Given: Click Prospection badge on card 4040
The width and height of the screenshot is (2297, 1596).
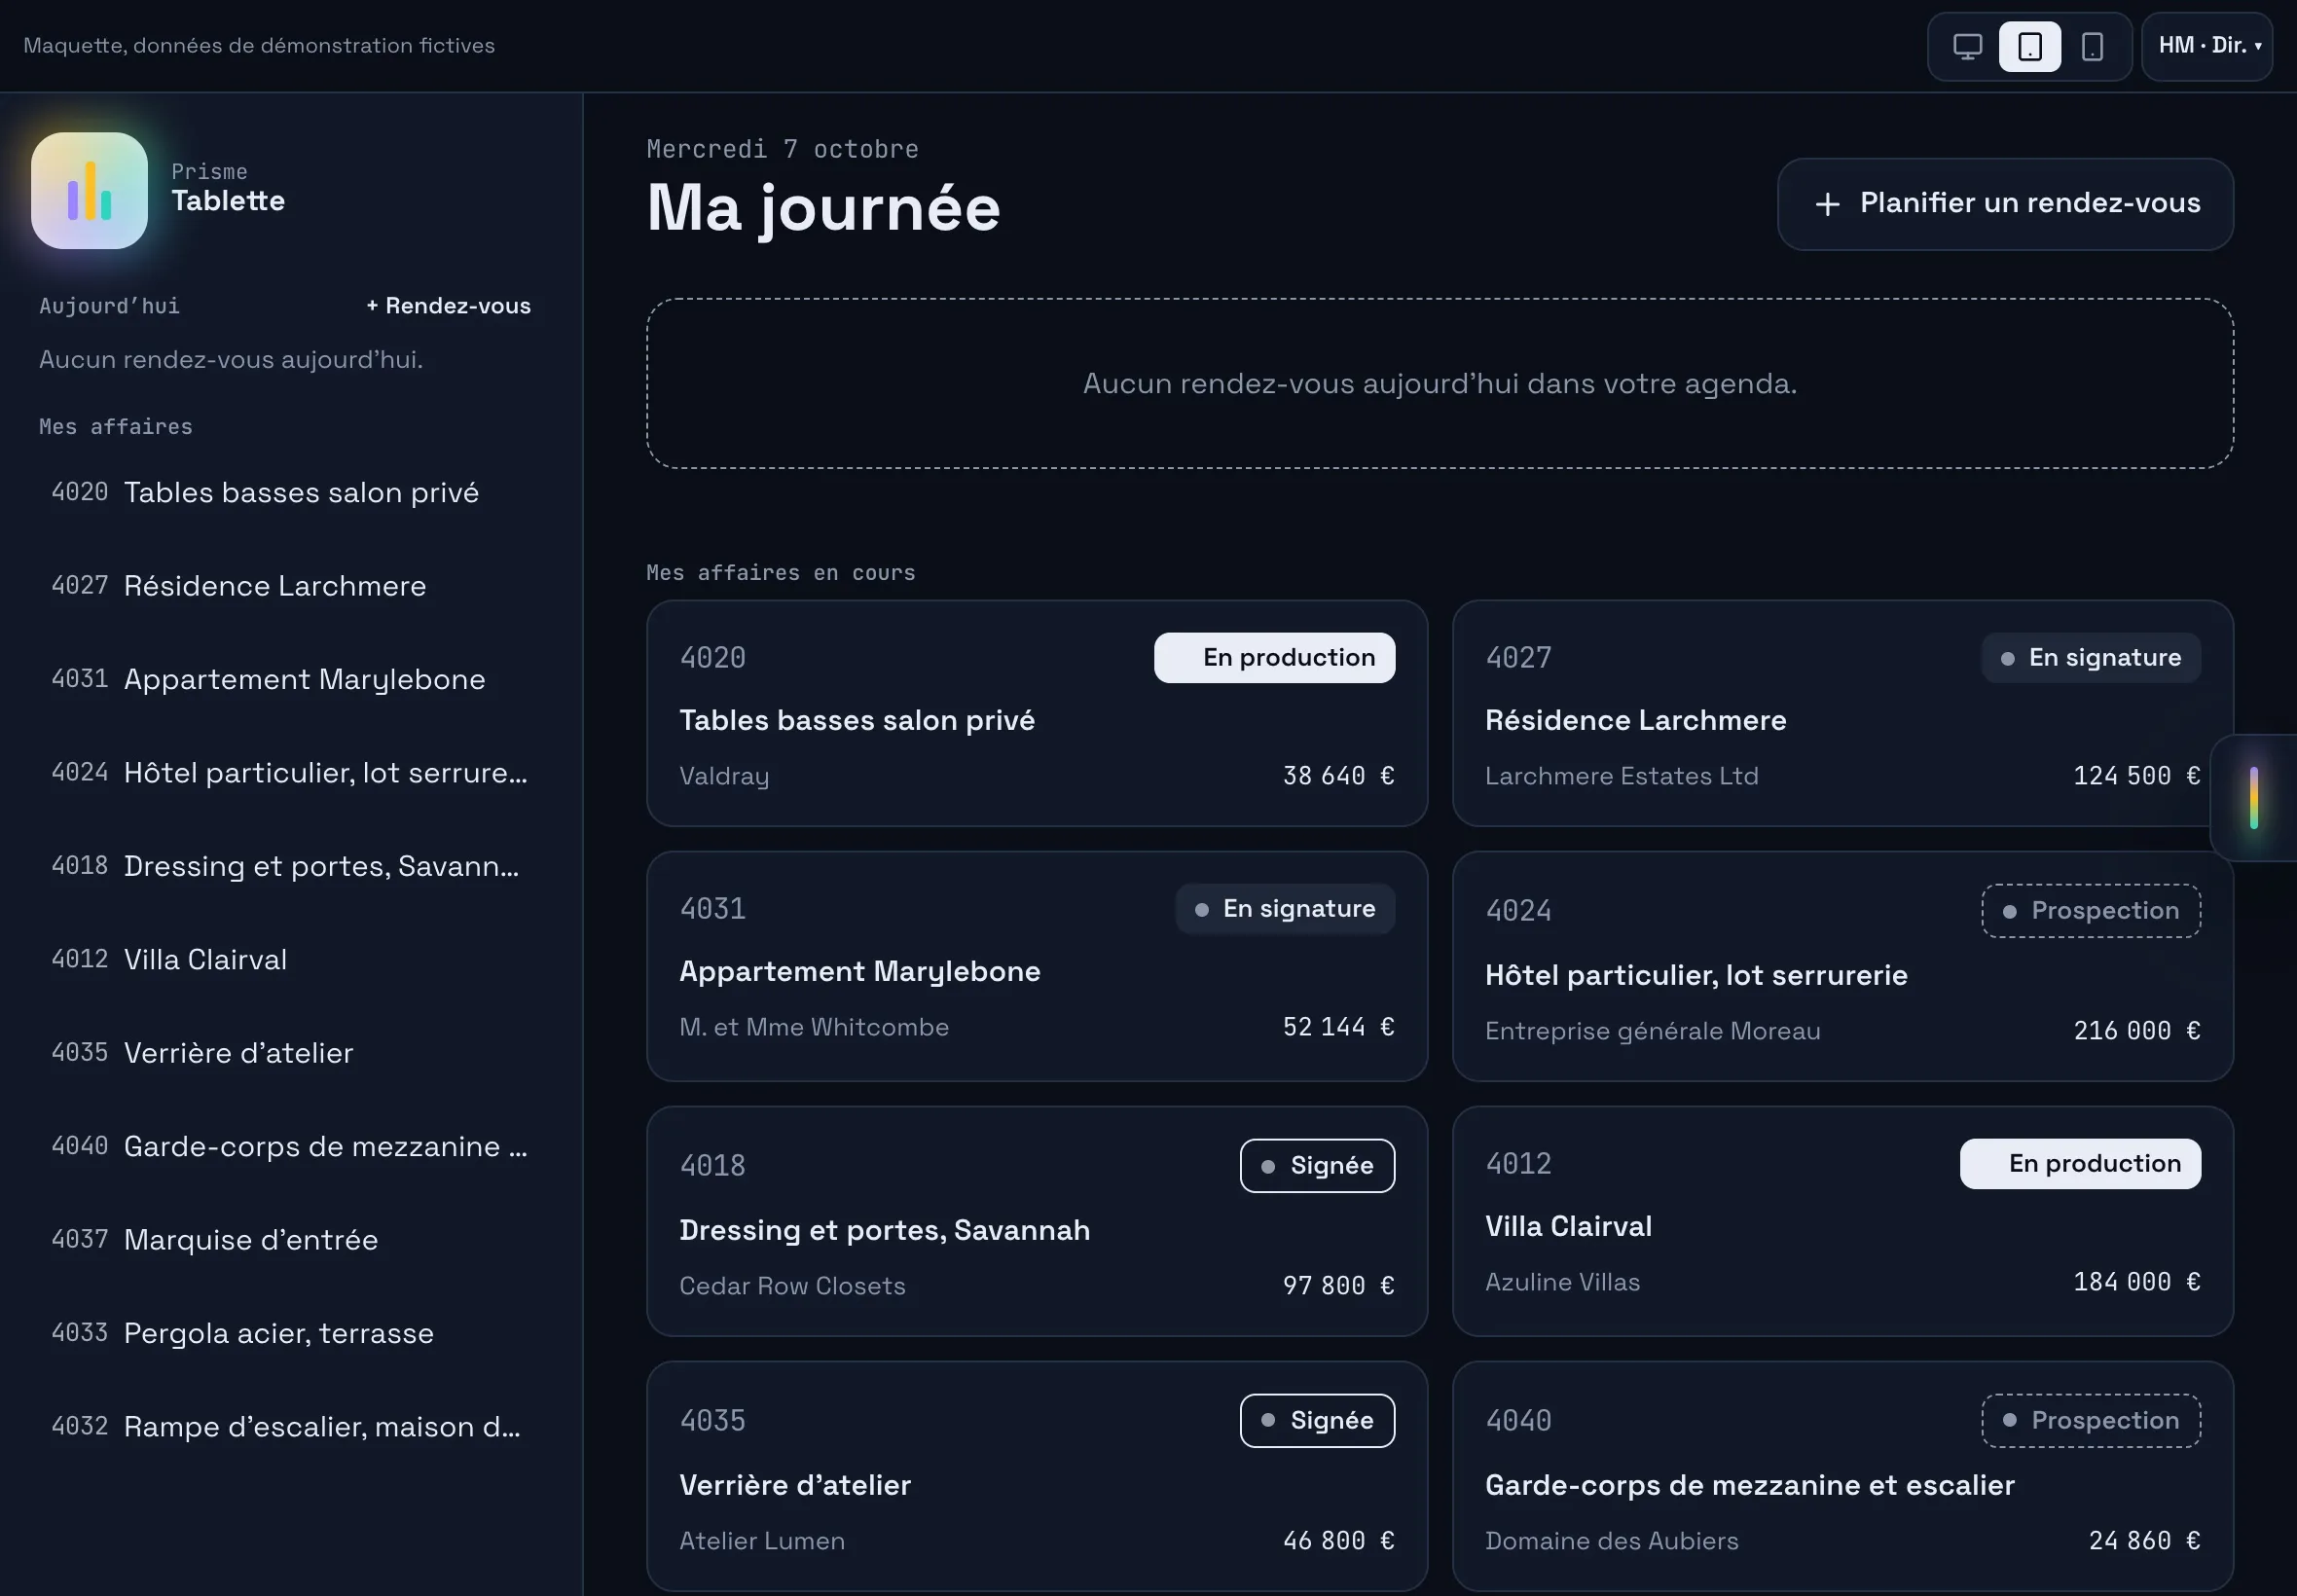Looking at the screenshot, I should [x=2091, y=1421].
